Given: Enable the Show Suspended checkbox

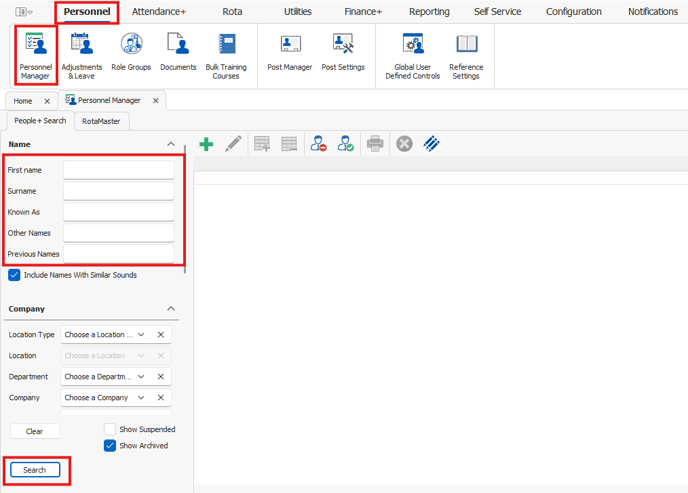Looking at the screenshot, I should point(110,429).
